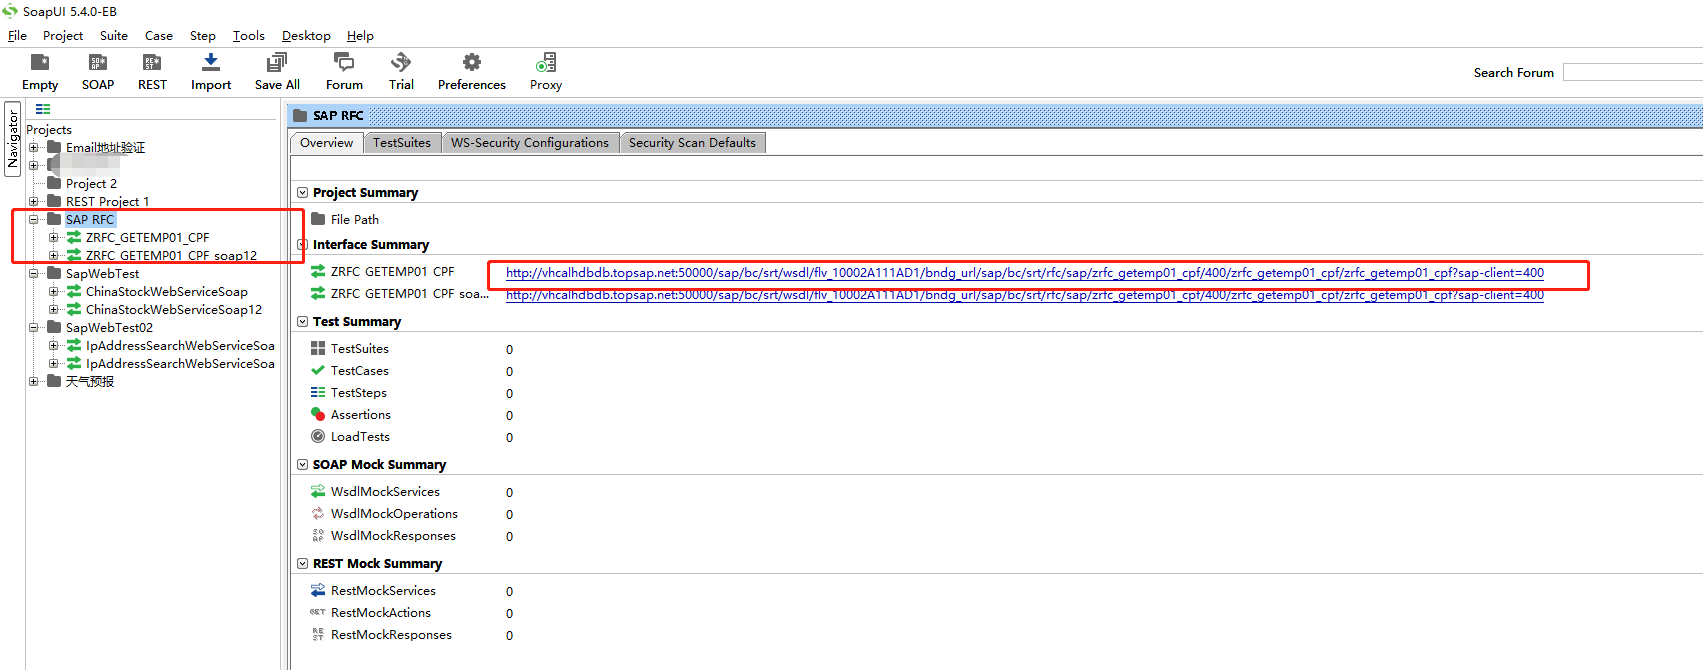
Task: Click the TestCases checkmark icon
Action: pos(318,370)
